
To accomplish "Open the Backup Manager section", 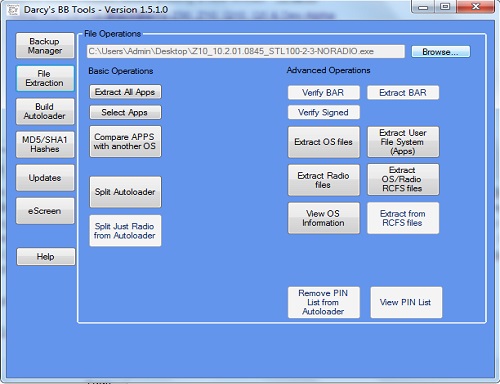I will (x=45, y=46).
